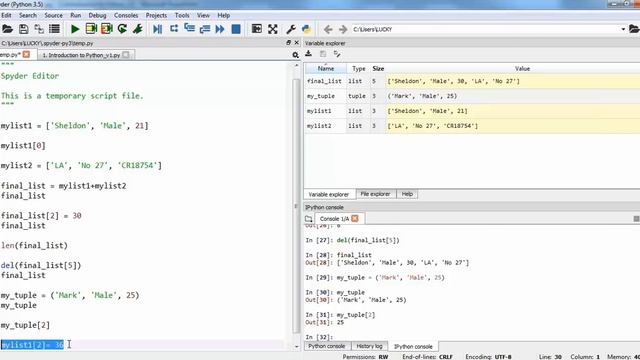Expand the working directory dropdown
Image resolution: width=640 pixels, height=360 pixels.
(x=623, y=29)
